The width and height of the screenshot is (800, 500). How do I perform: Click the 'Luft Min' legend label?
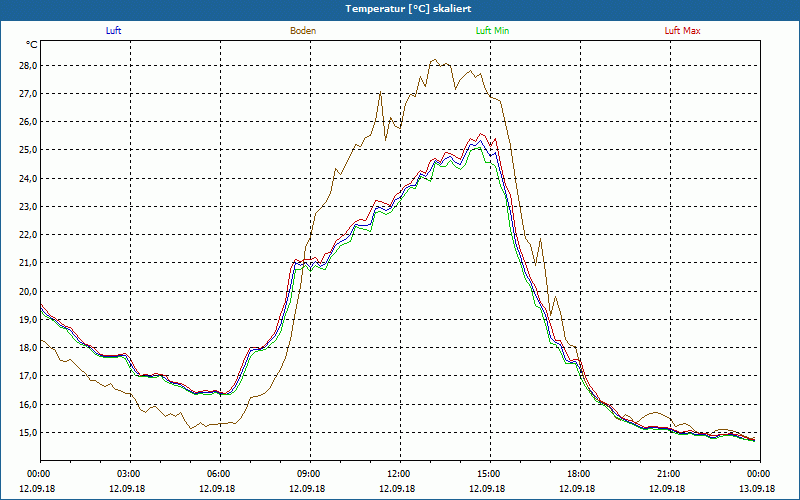(x=492, y=31)
